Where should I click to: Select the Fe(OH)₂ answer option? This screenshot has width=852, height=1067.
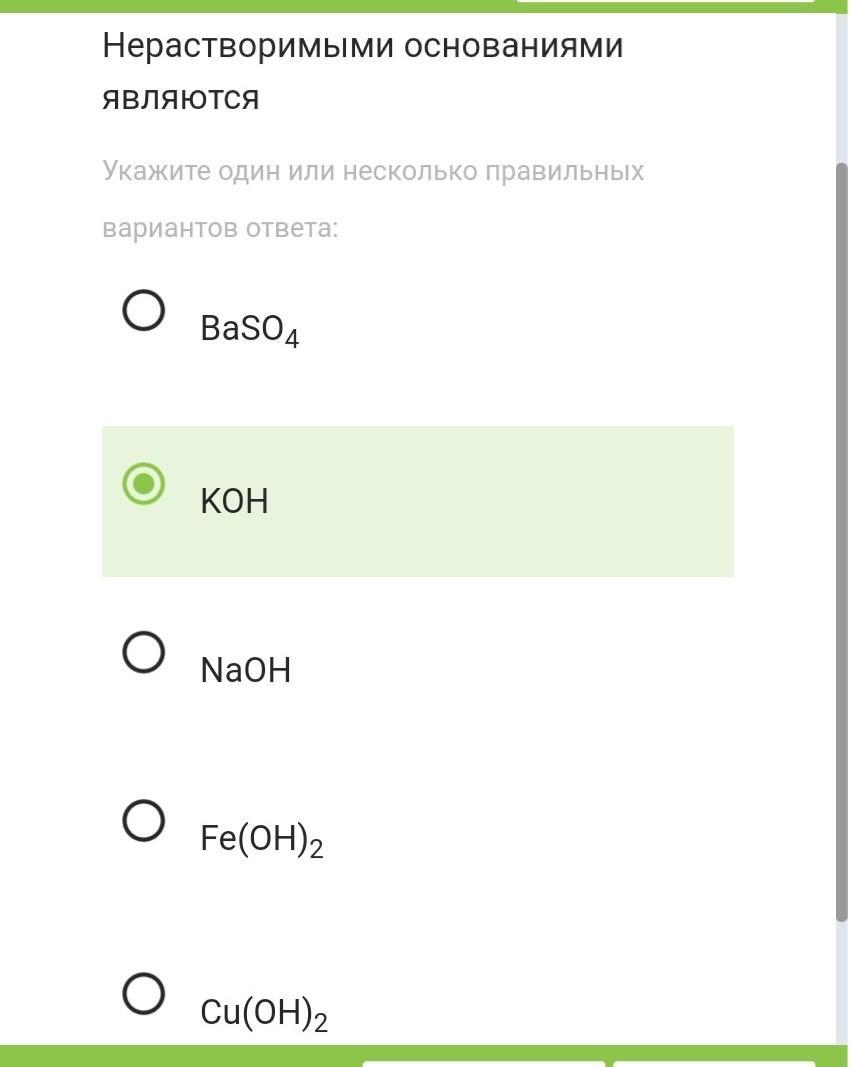[144, 821]
